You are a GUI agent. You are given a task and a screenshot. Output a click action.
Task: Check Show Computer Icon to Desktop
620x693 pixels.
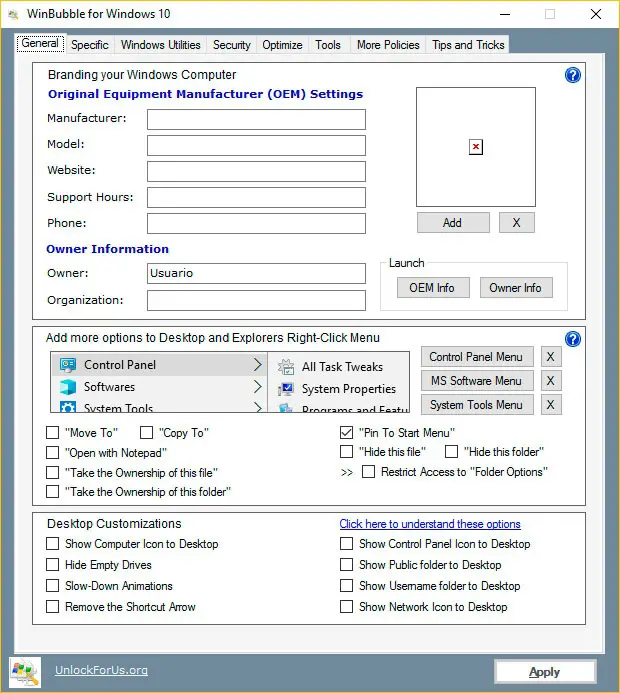(x=53, y=544)
